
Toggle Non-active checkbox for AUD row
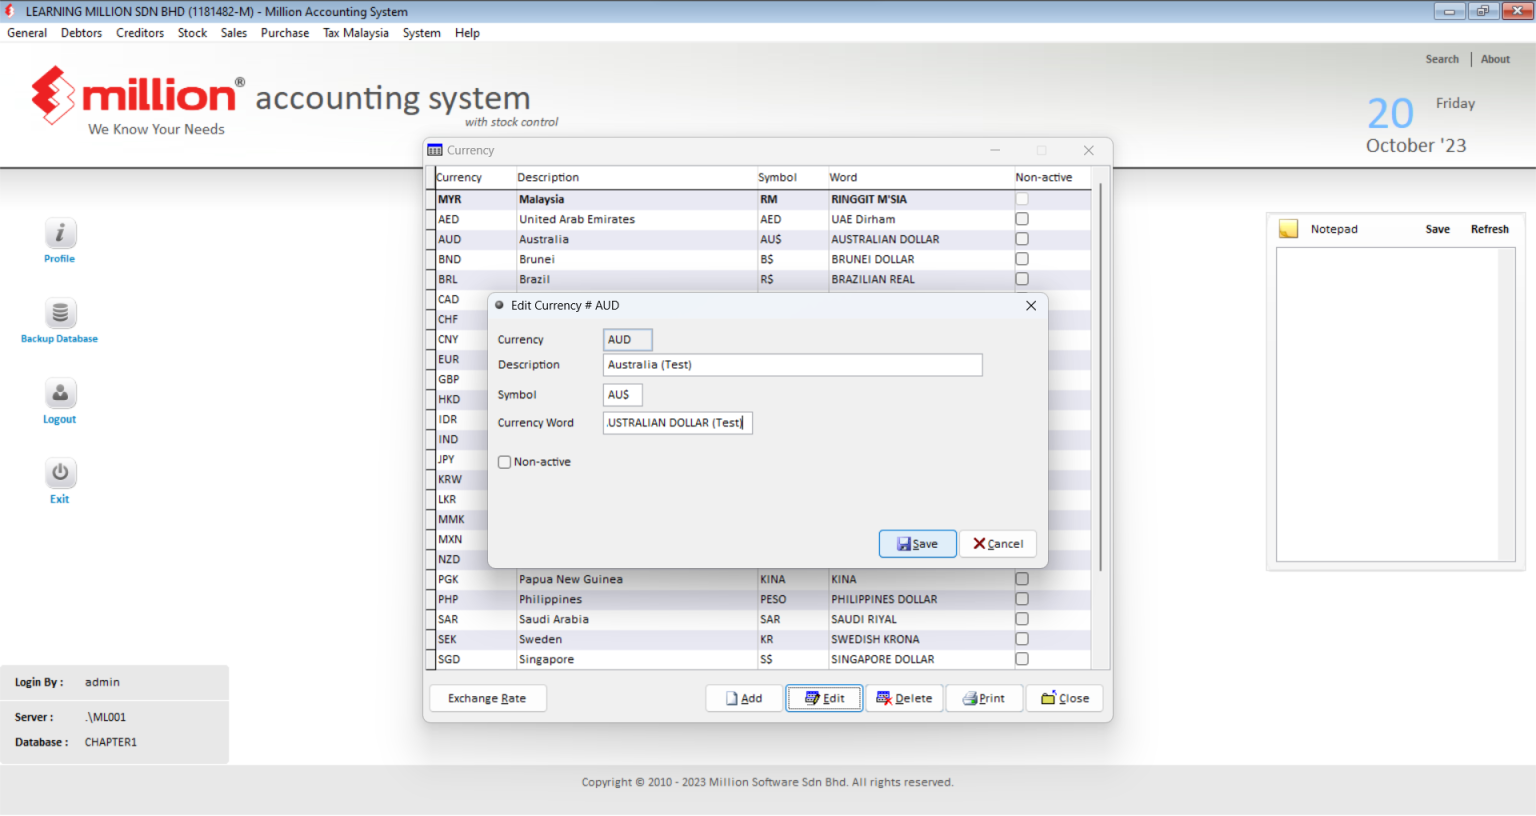tap(1022, 239)
